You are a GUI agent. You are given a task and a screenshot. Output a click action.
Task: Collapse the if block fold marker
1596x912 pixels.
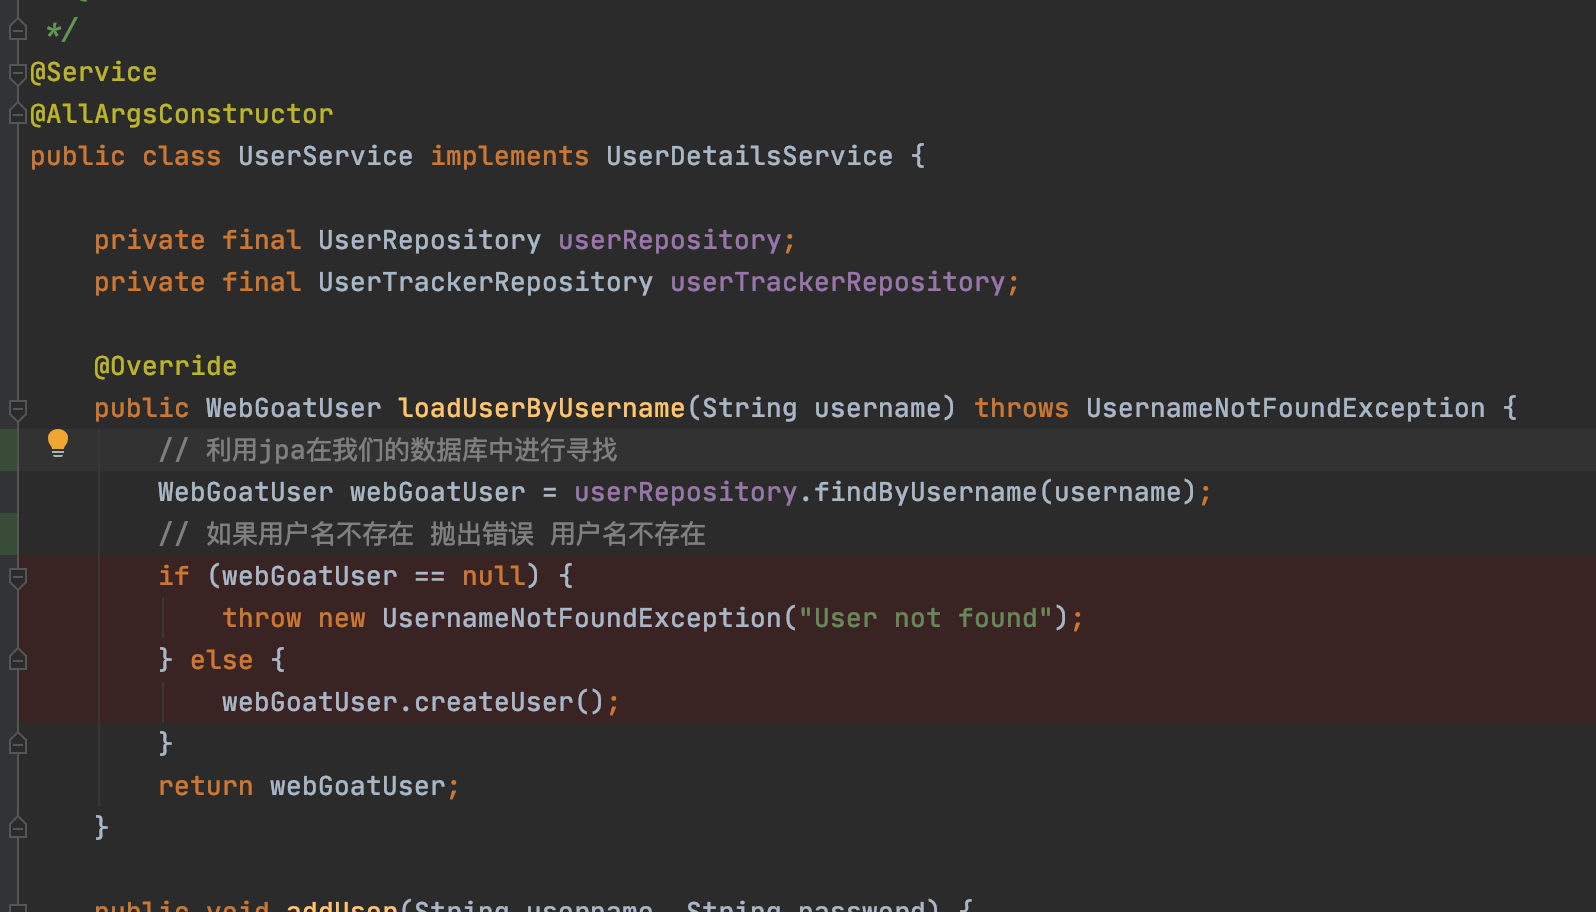point(17,577)
